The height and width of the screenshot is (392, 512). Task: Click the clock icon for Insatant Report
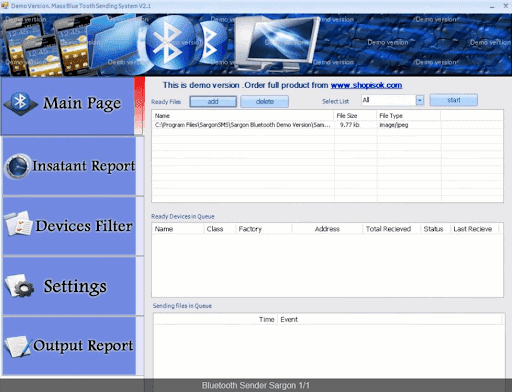[17, 166]
